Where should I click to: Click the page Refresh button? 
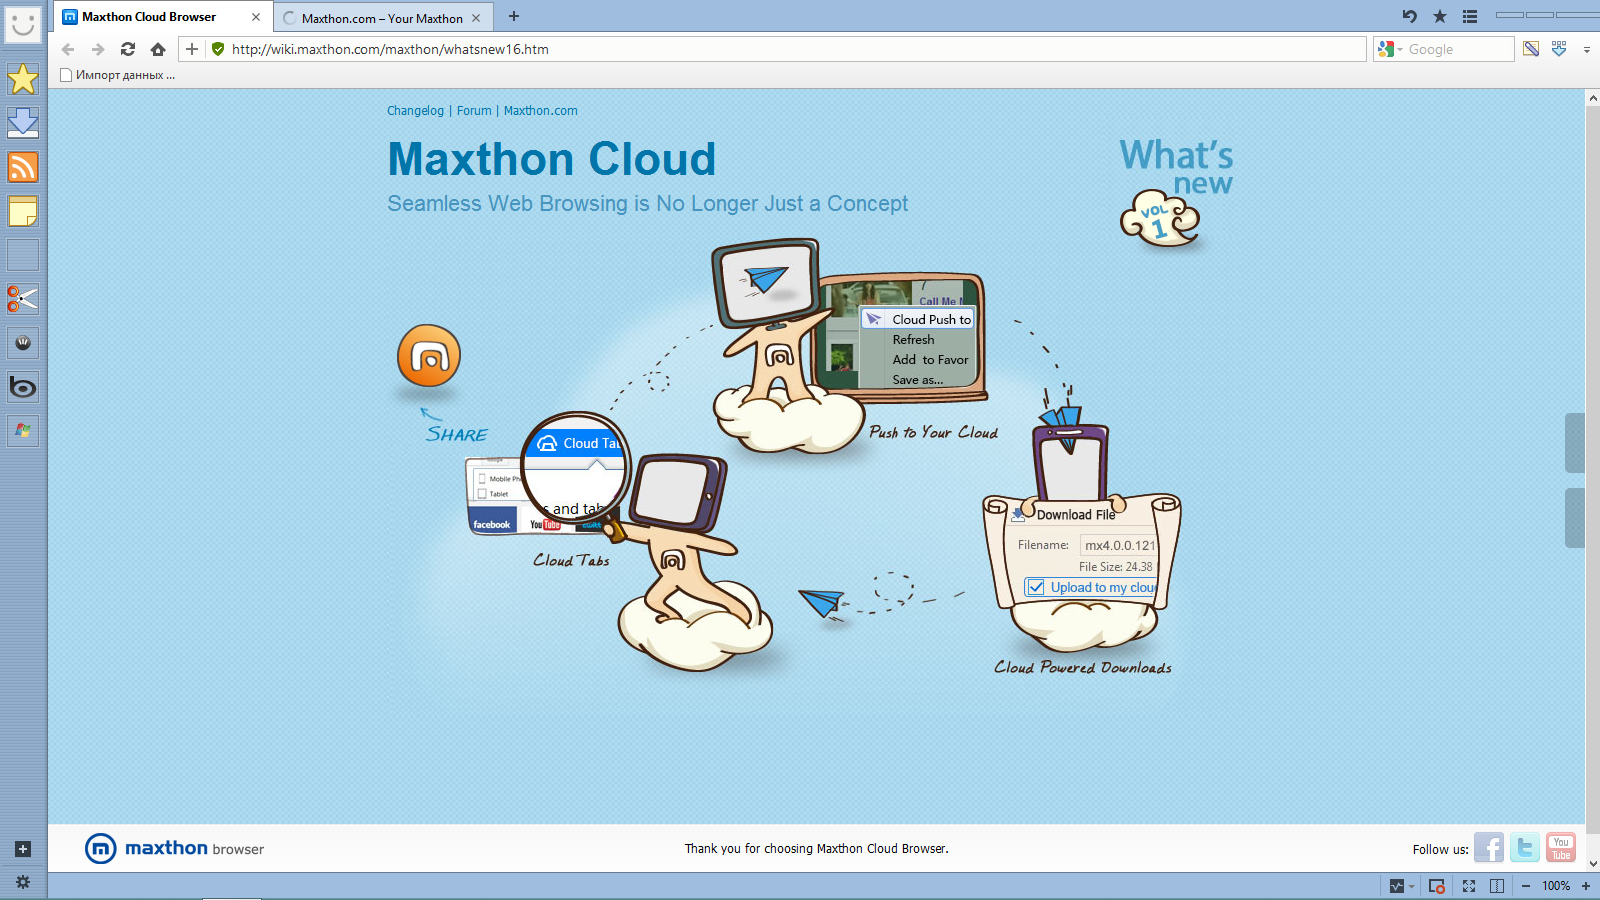128,49
